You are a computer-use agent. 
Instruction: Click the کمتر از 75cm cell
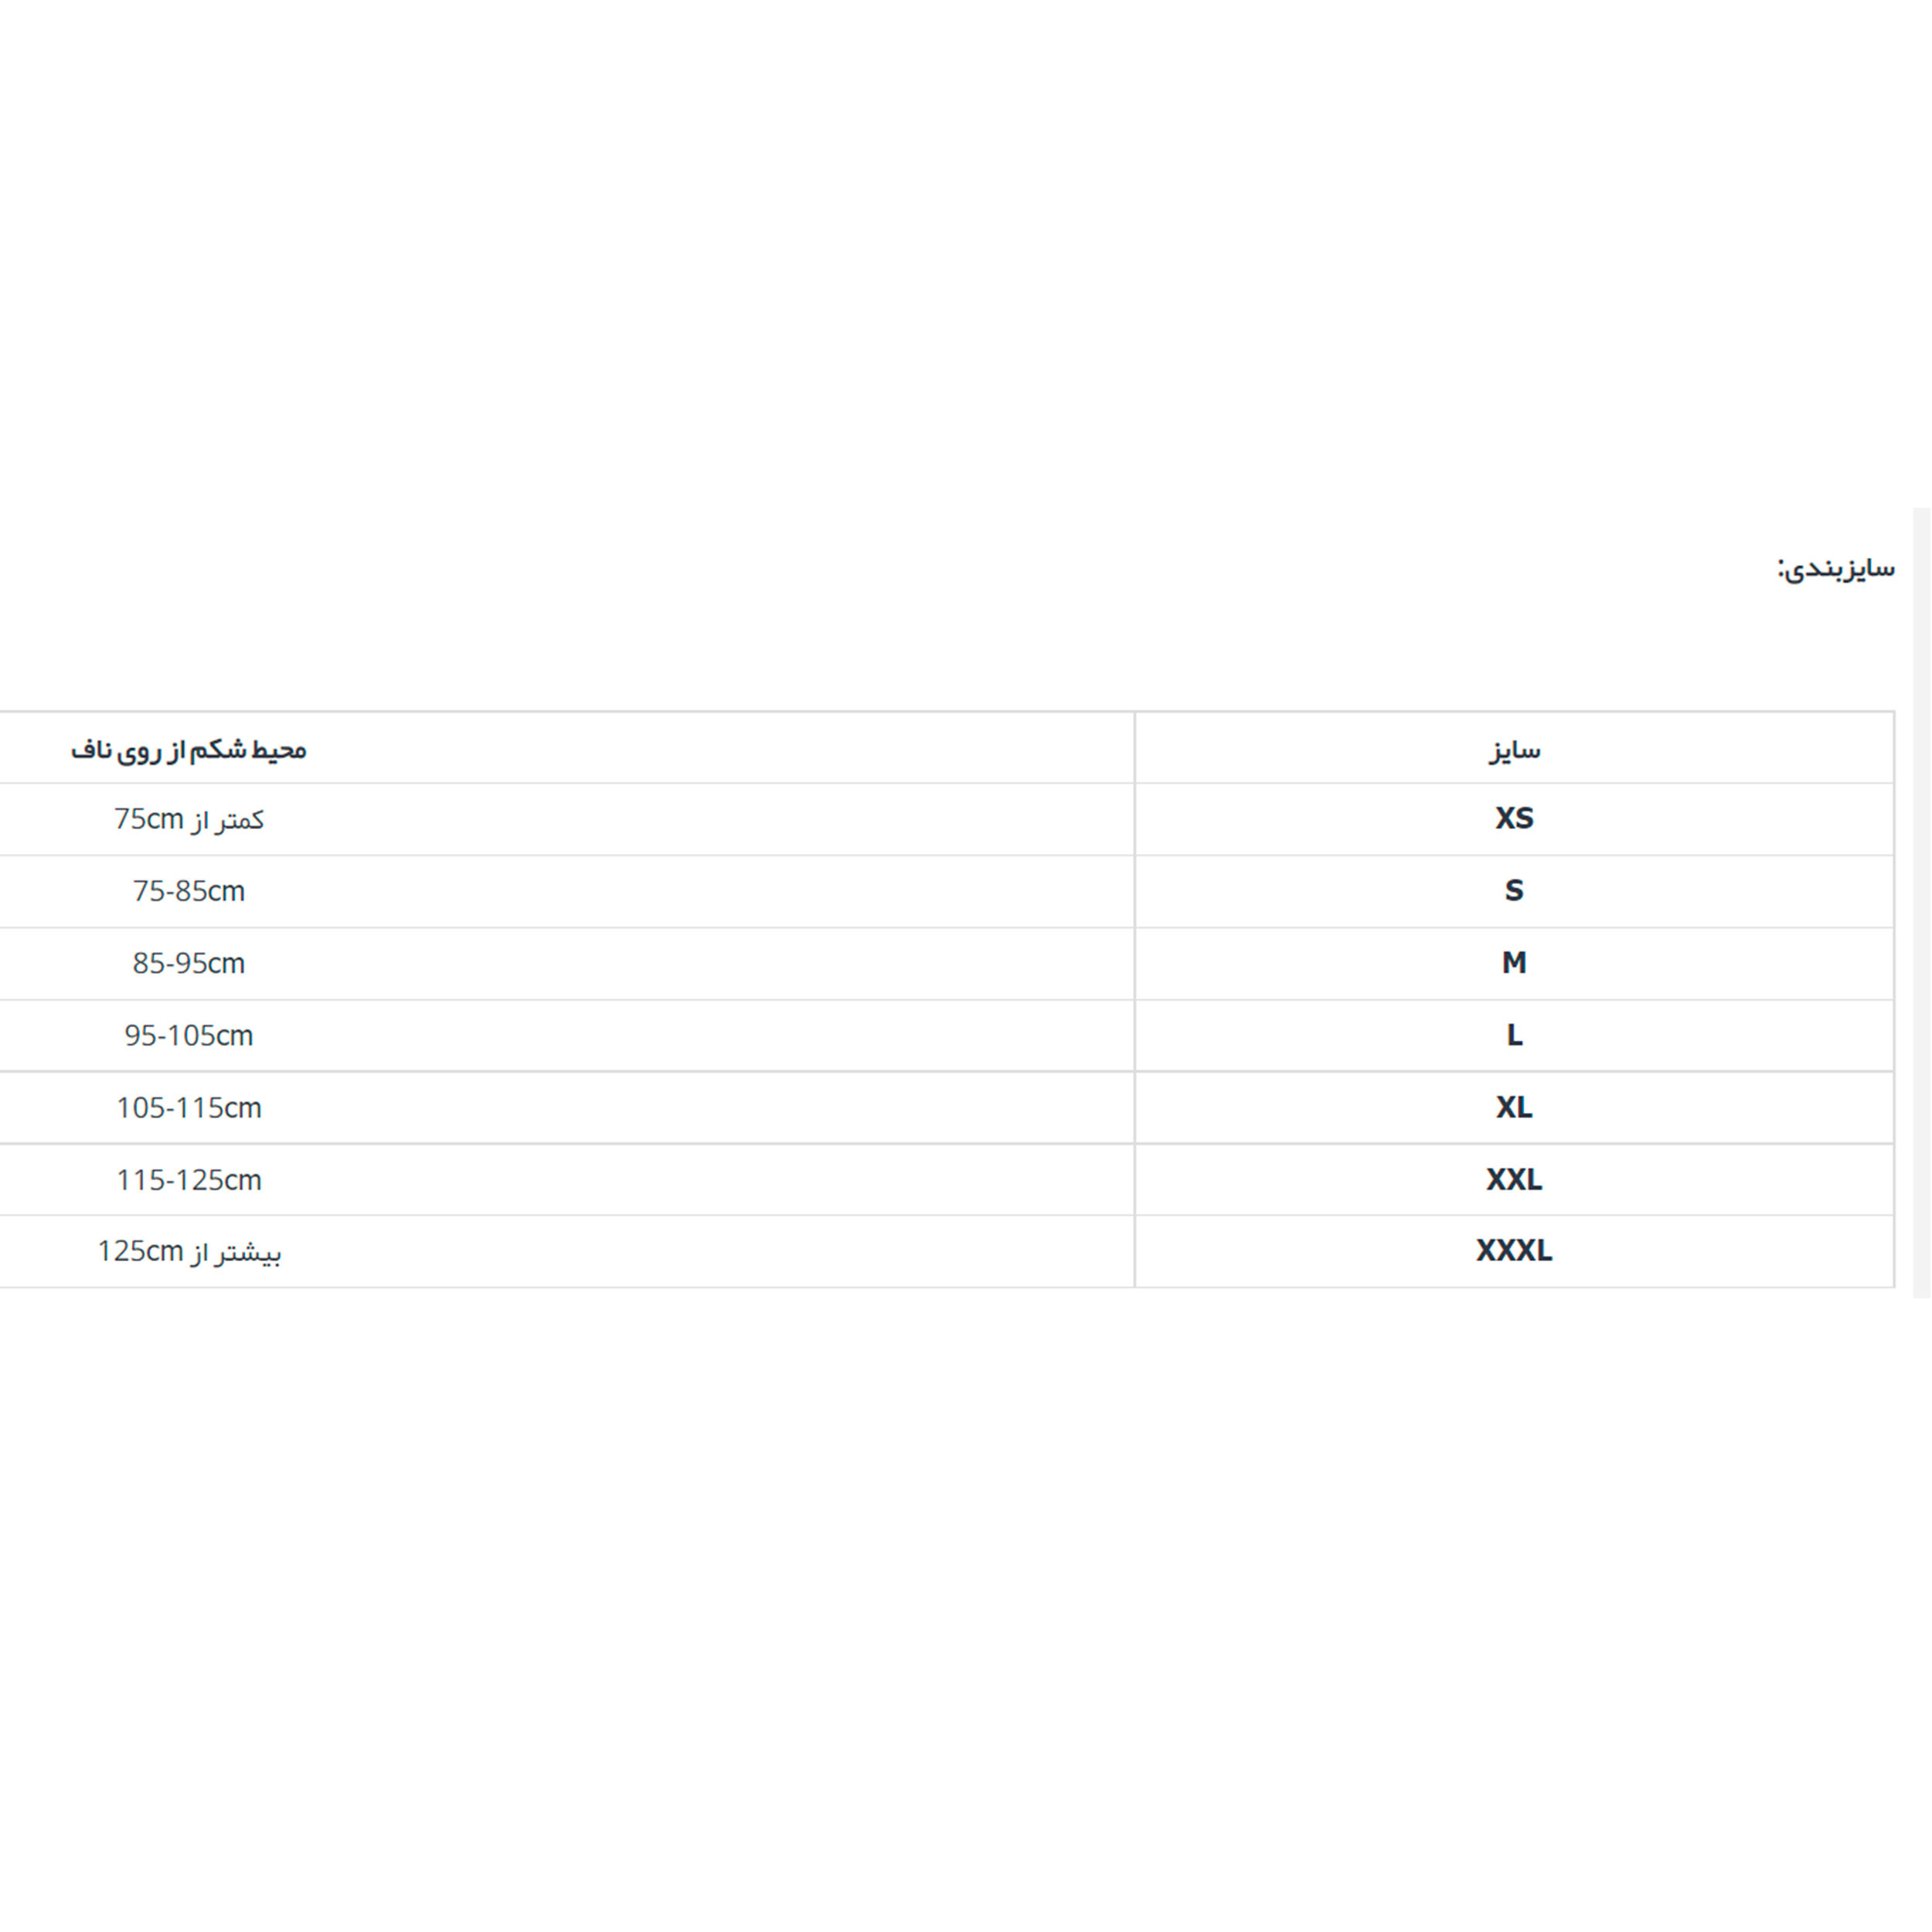pyautogui.click(x=188, y=819)
